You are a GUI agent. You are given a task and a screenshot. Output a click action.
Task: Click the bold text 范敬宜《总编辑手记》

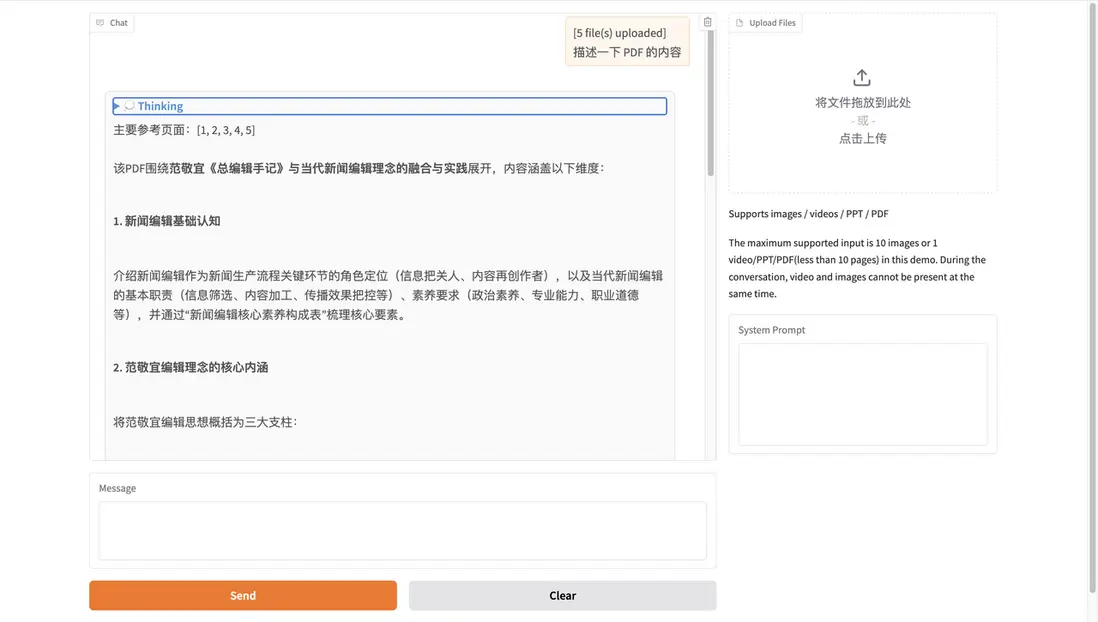[x=228, y=168]
